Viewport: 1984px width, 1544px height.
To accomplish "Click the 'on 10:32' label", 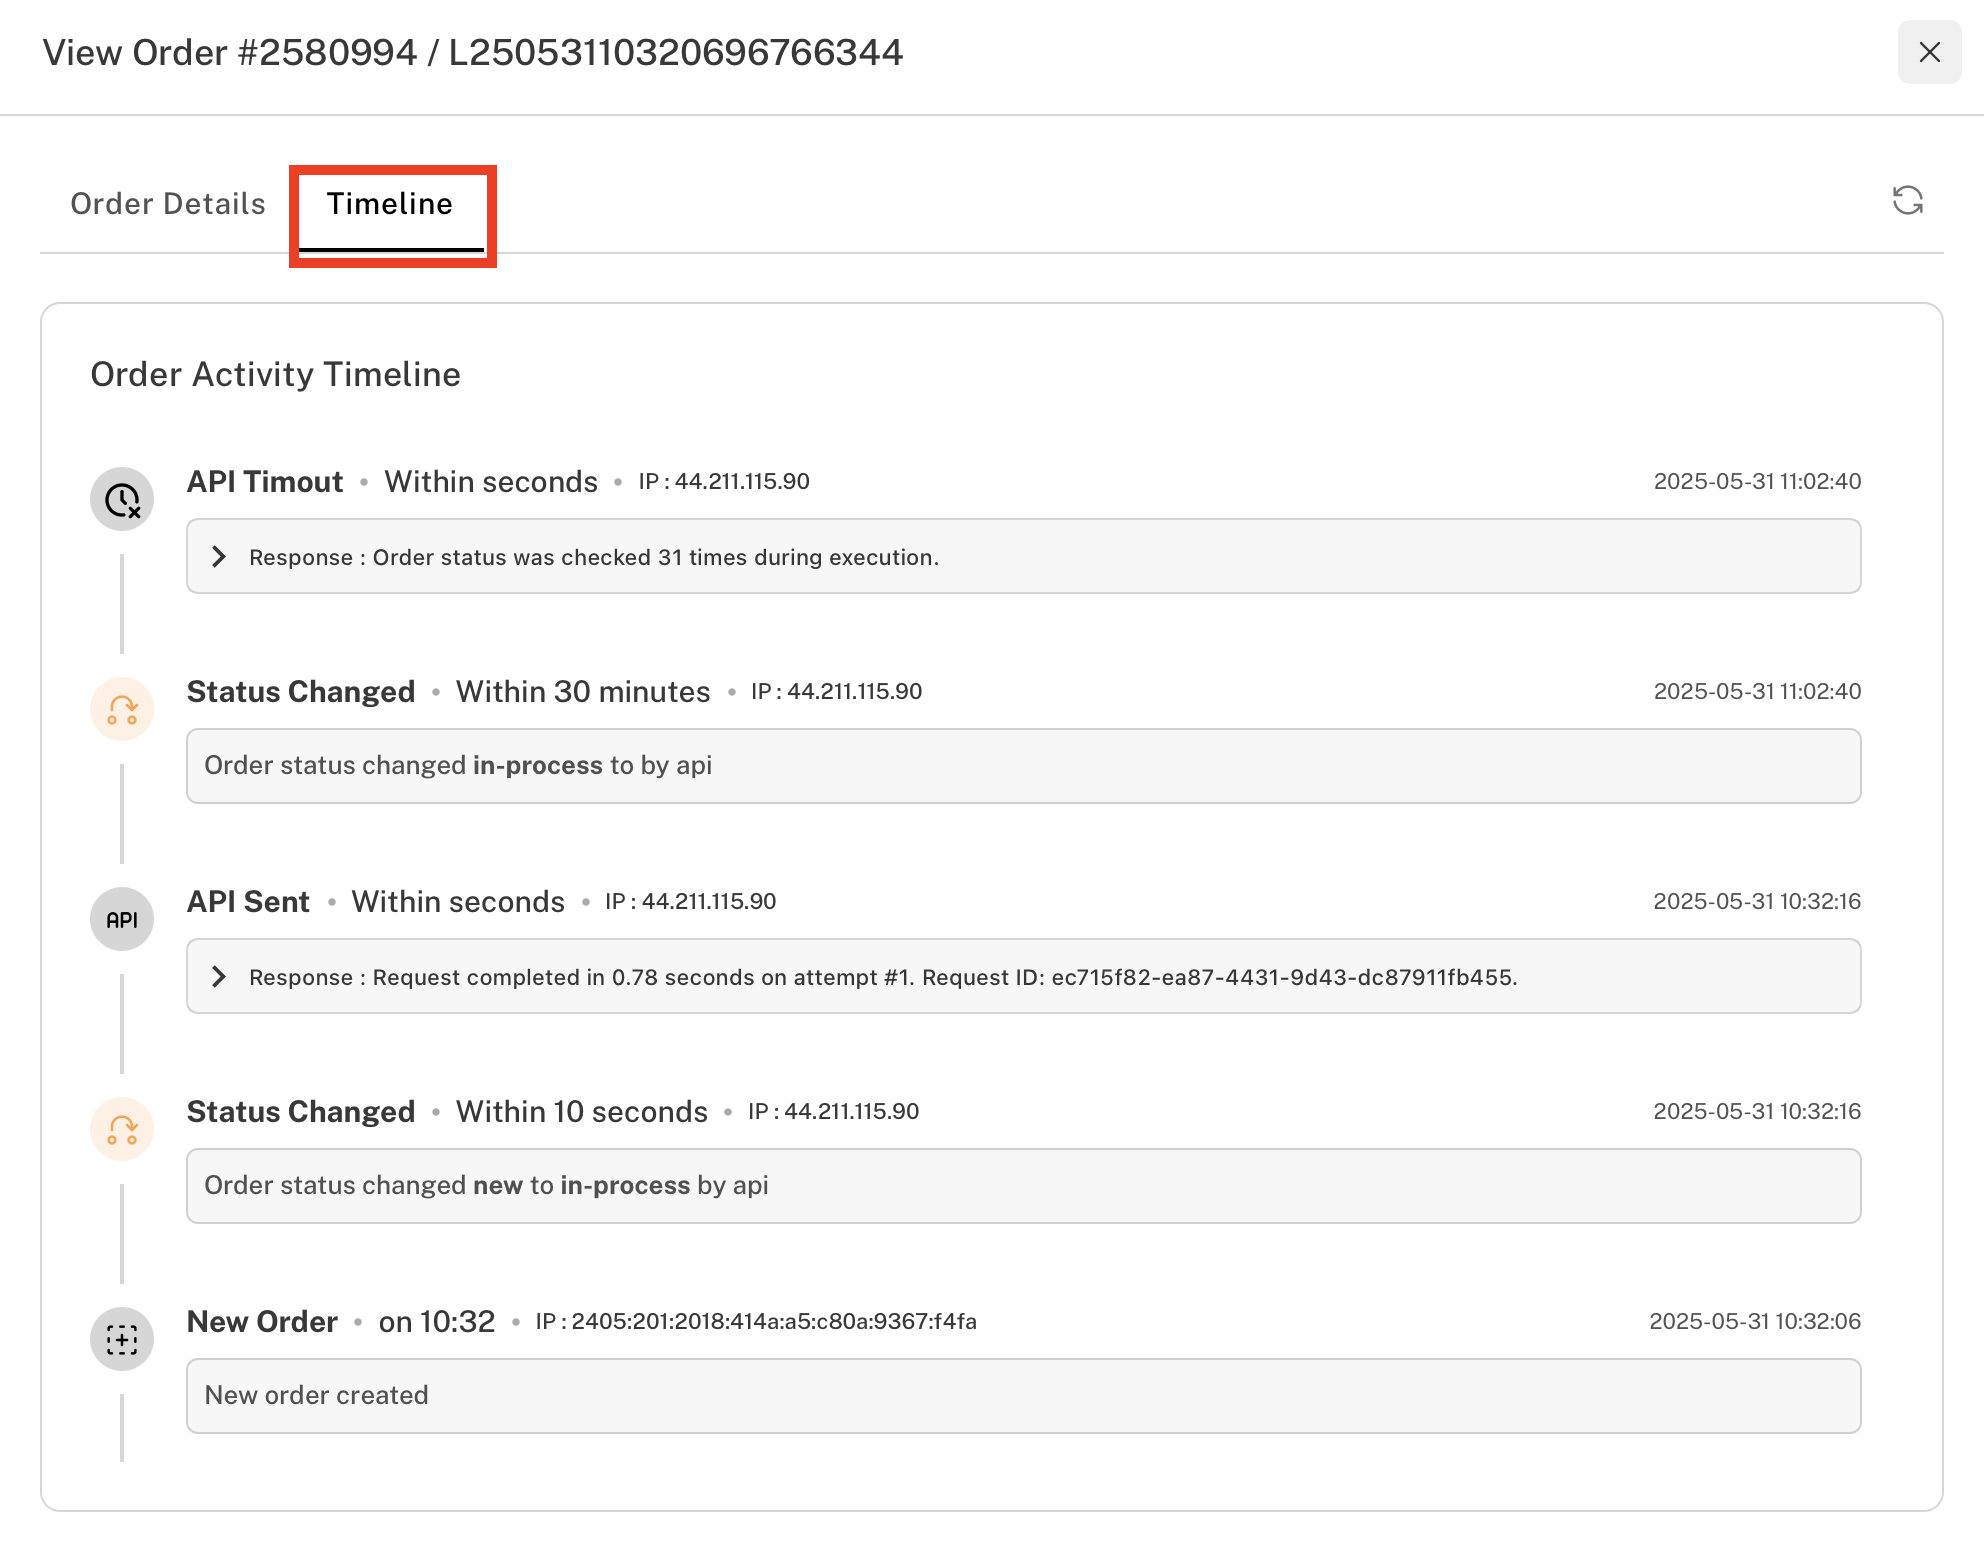I will [x=437, y=1322].
